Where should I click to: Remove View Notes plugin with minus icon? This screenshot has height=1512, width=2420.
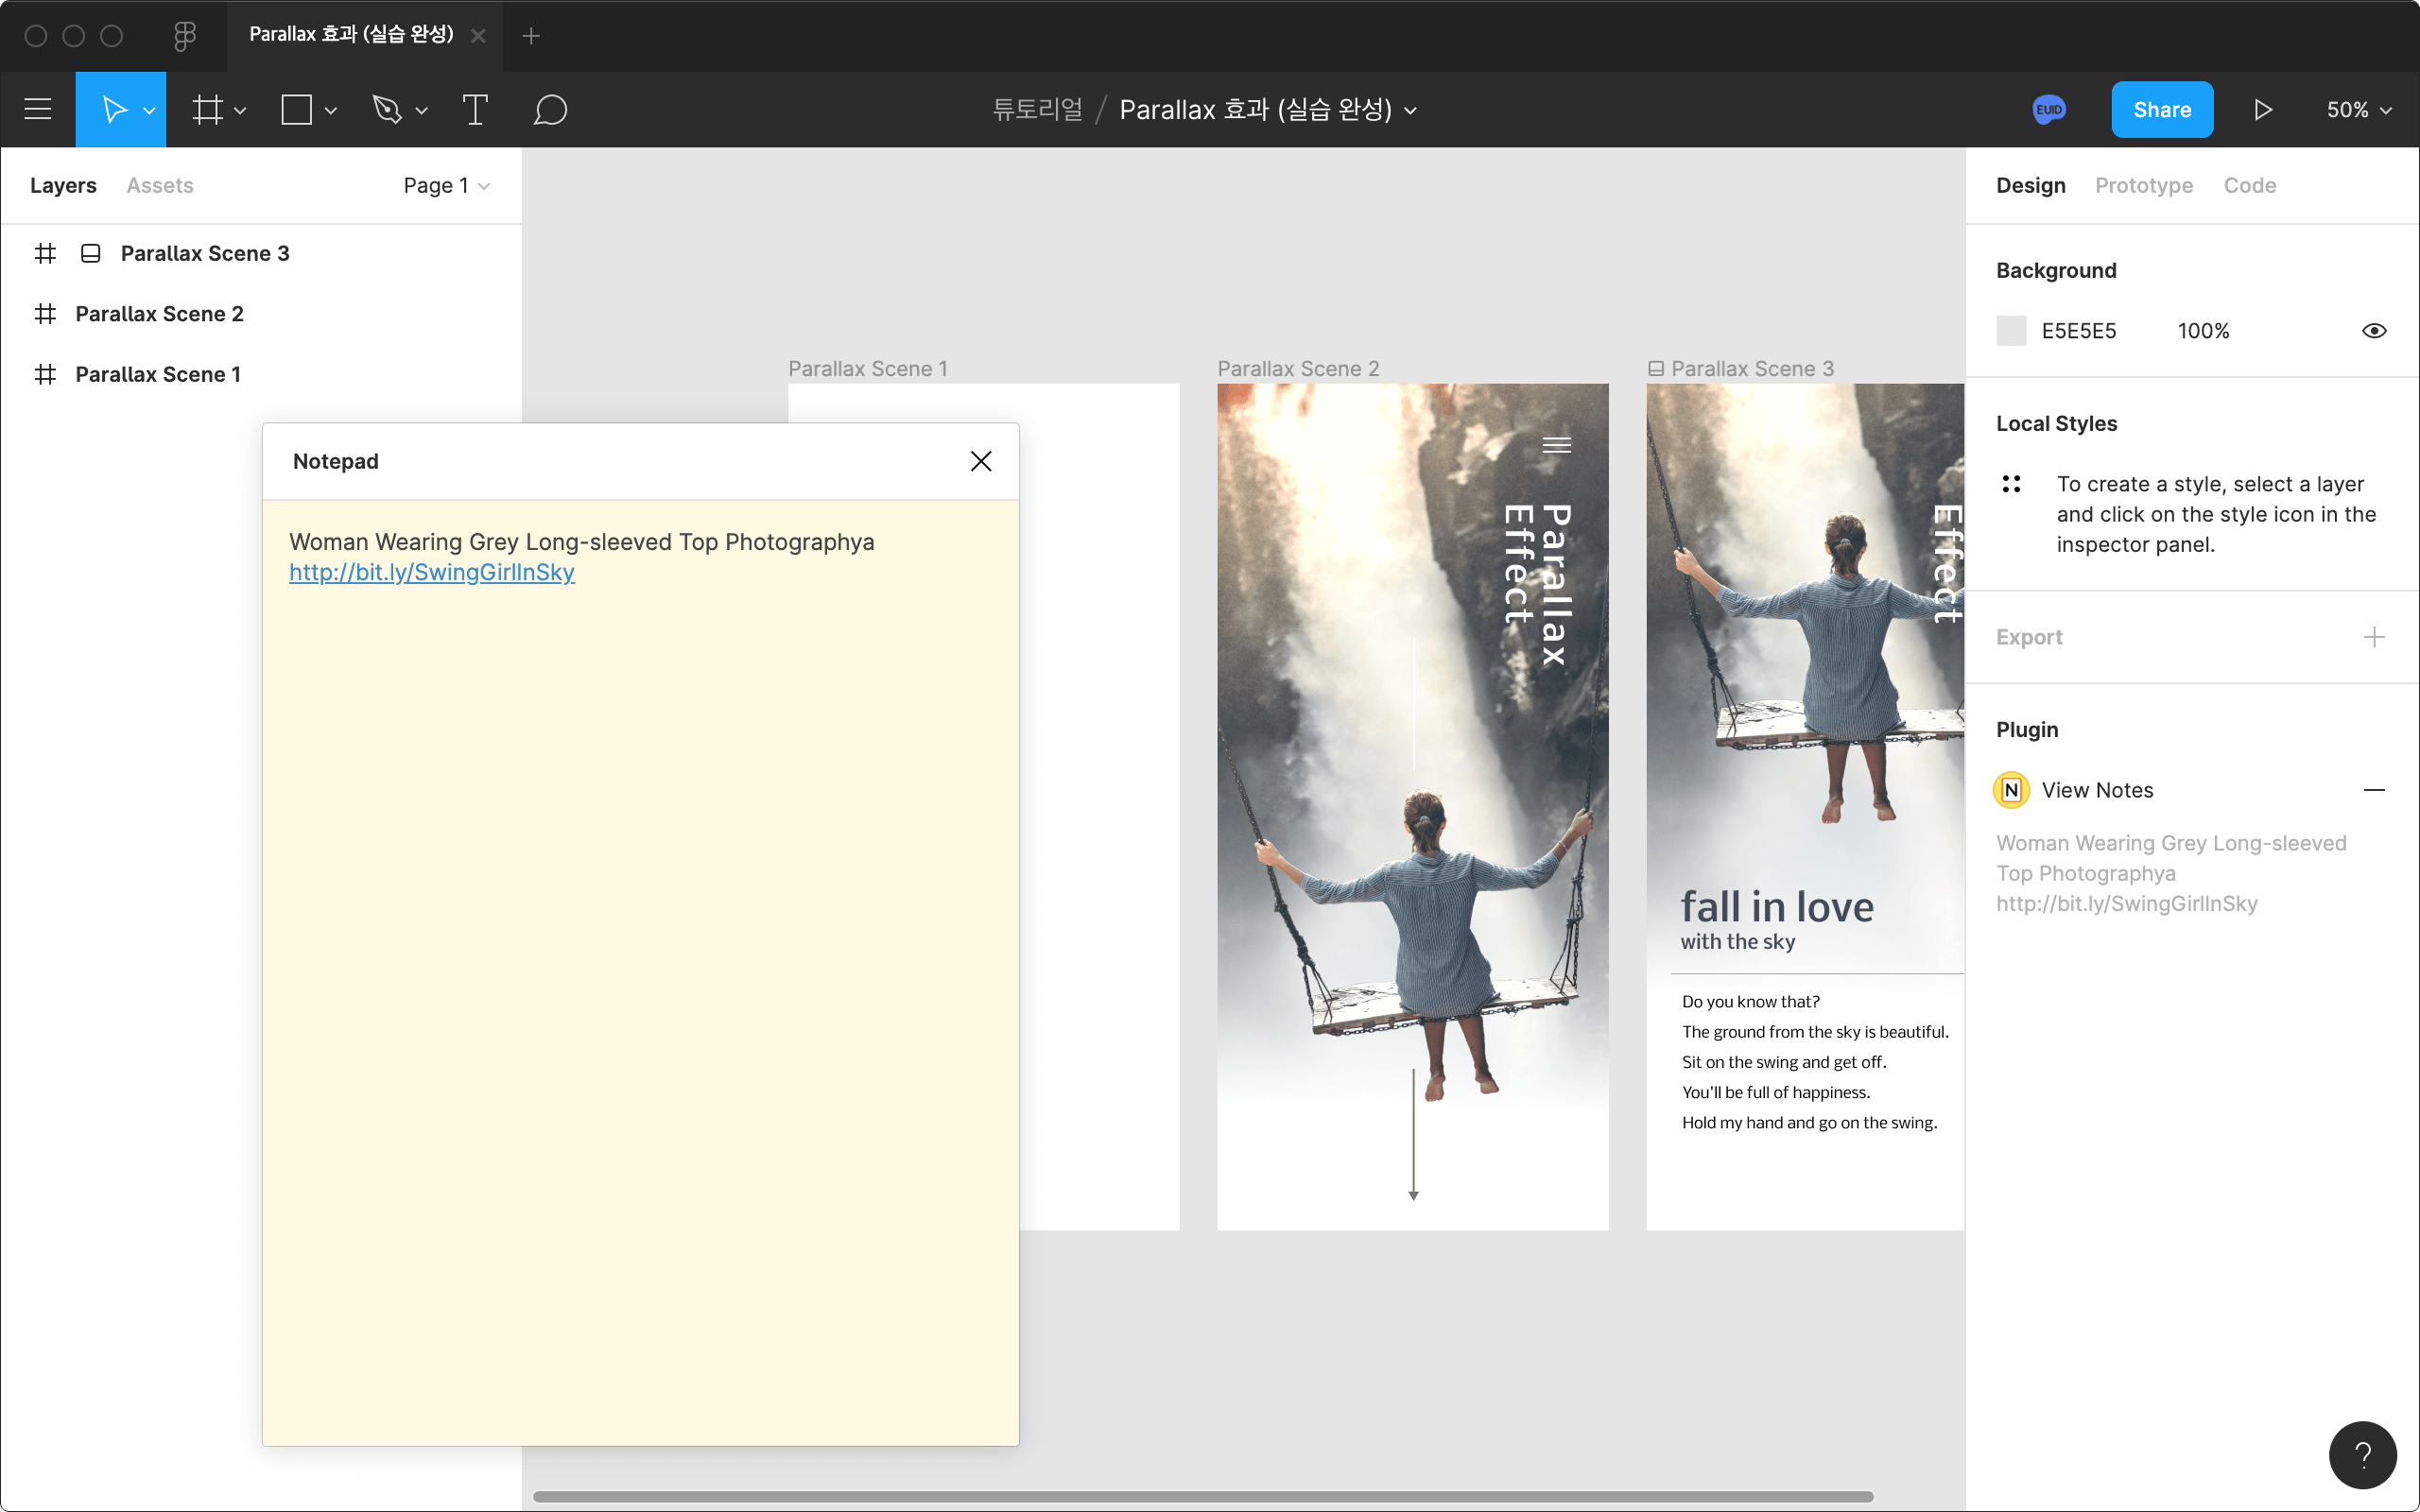point(2374,790)
